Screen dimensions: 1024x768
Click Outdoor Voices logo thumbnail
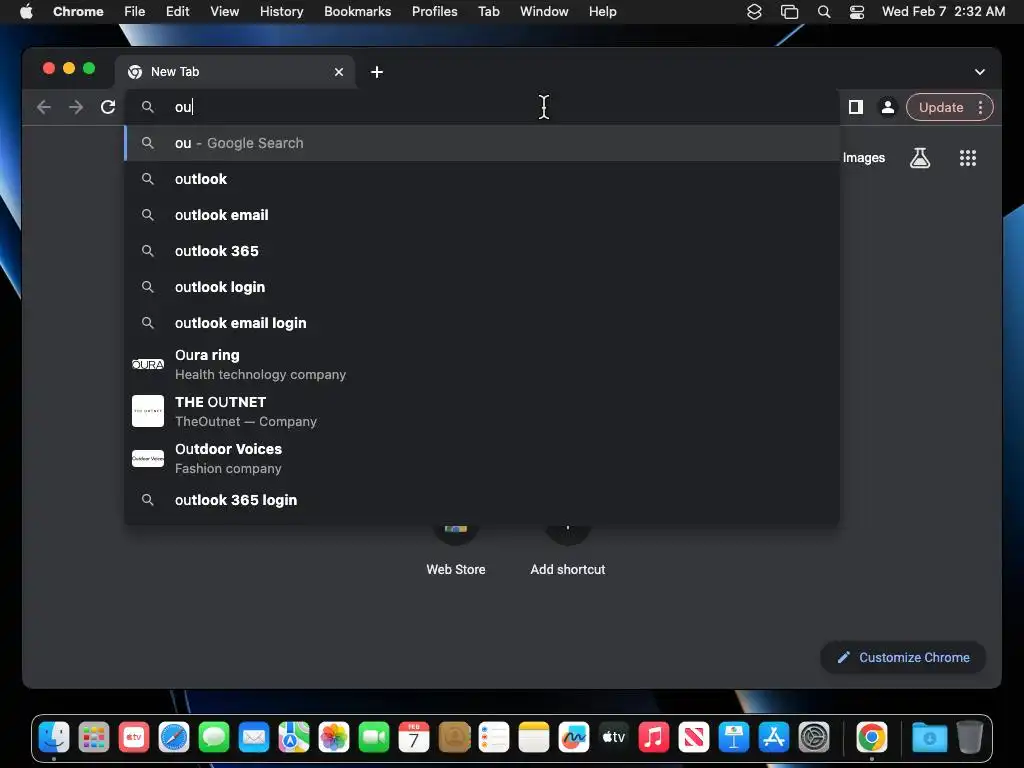pyautogui.click(x=148, y=458)
